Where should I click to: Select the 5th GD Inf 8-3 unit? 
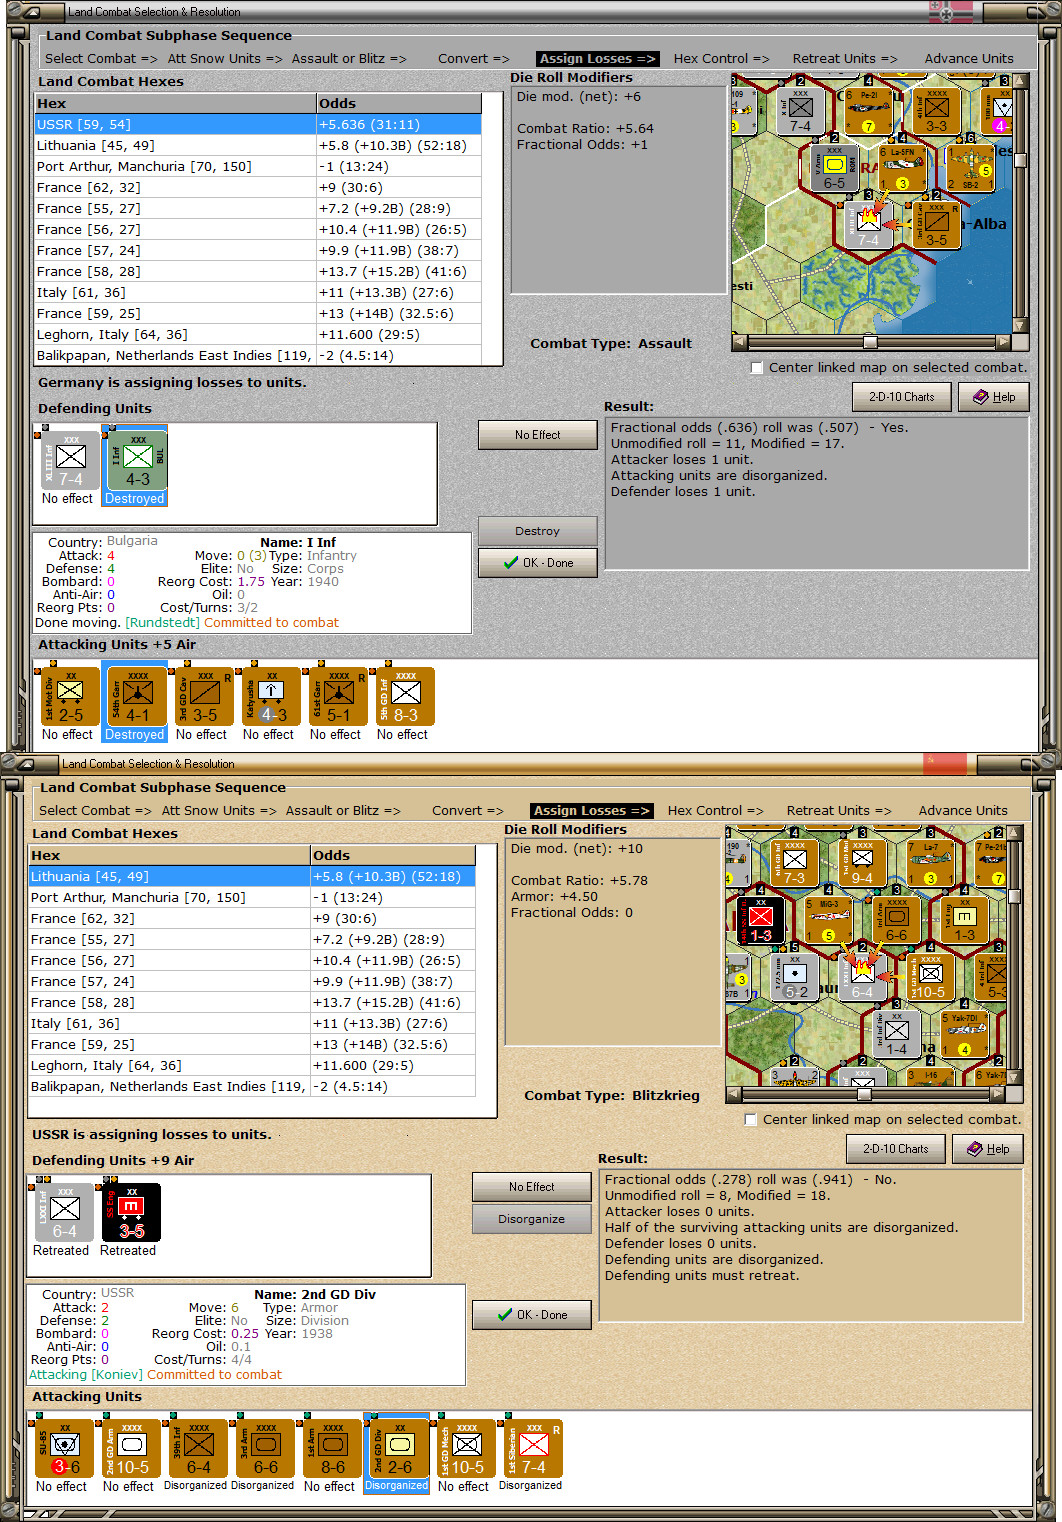[405, 696]
